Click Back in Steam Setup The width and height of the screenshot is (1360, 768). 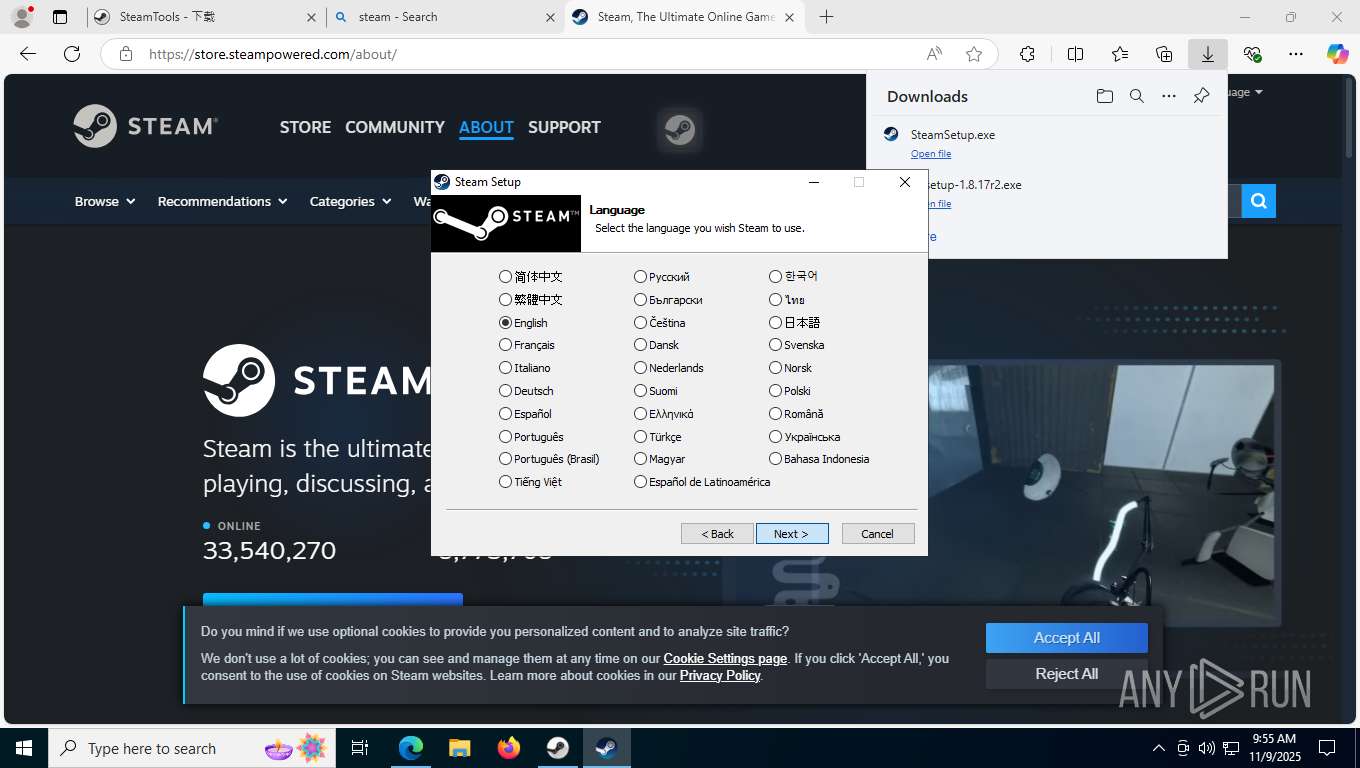[717, 534]
